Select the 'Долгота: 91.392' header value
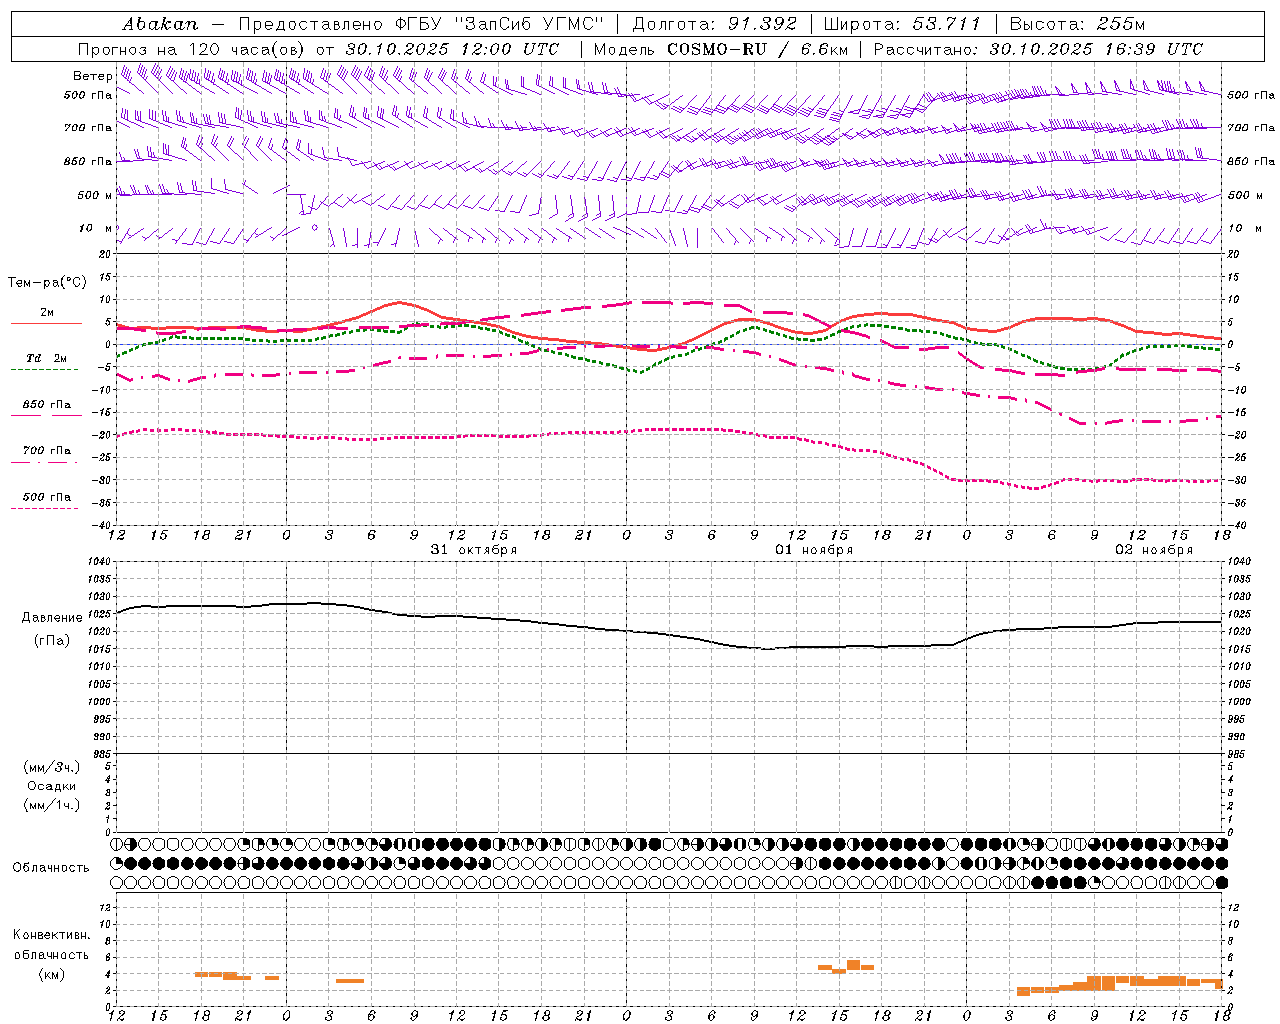 tap(715, 24)
